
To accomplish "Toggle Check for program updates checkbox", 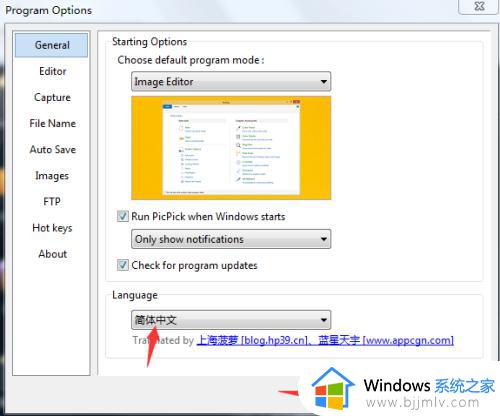I will click(122, 265).
